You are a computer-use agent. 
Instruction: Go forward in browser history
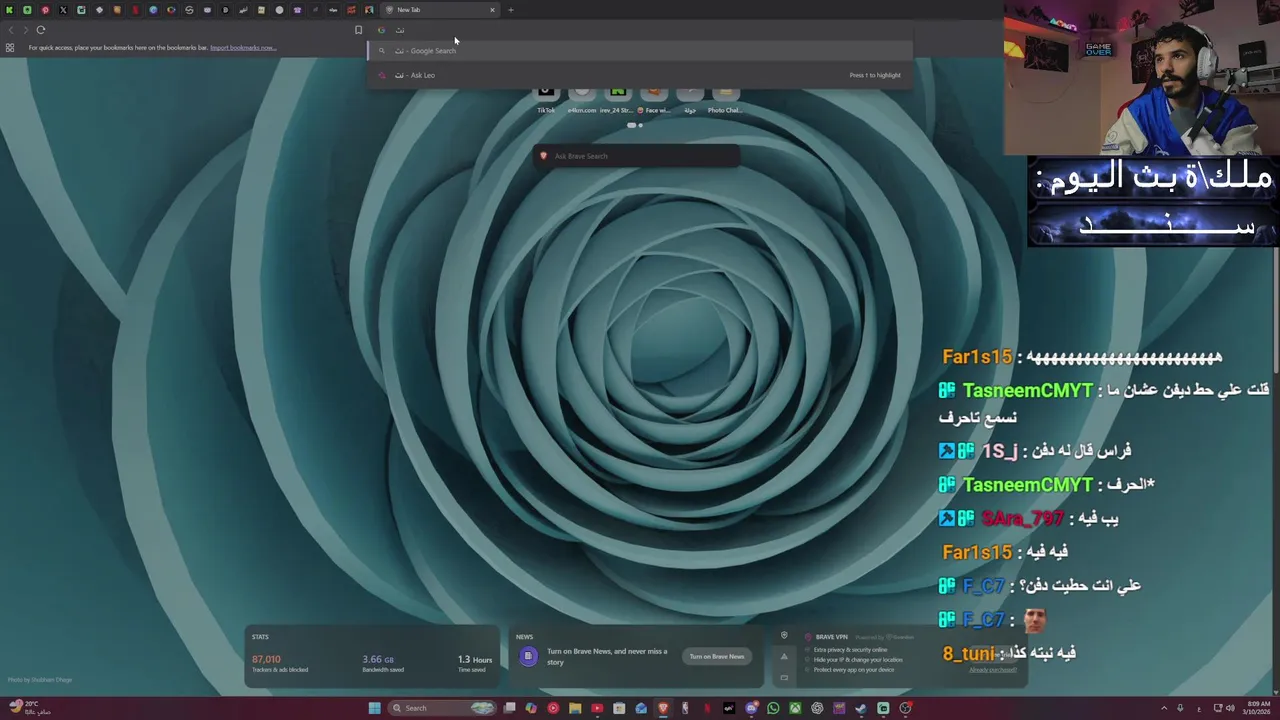(26, 30)
